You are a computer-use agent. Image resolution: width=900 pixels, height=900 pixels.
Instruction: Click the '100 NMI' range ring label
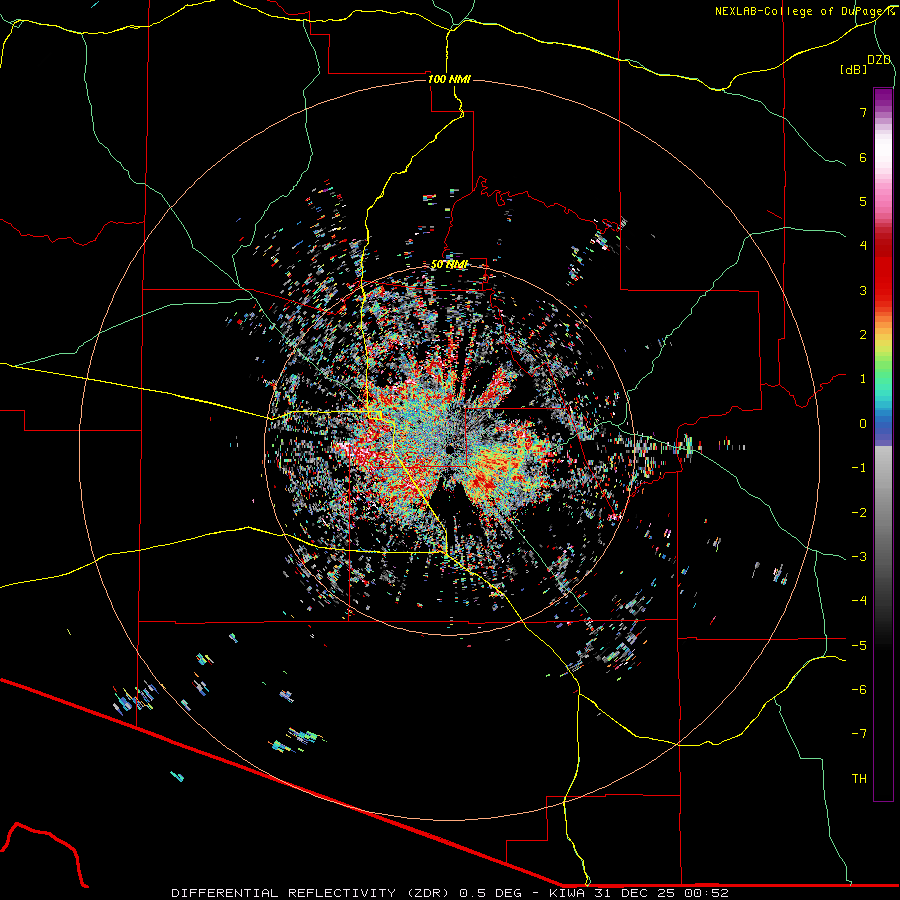point(449,79)
